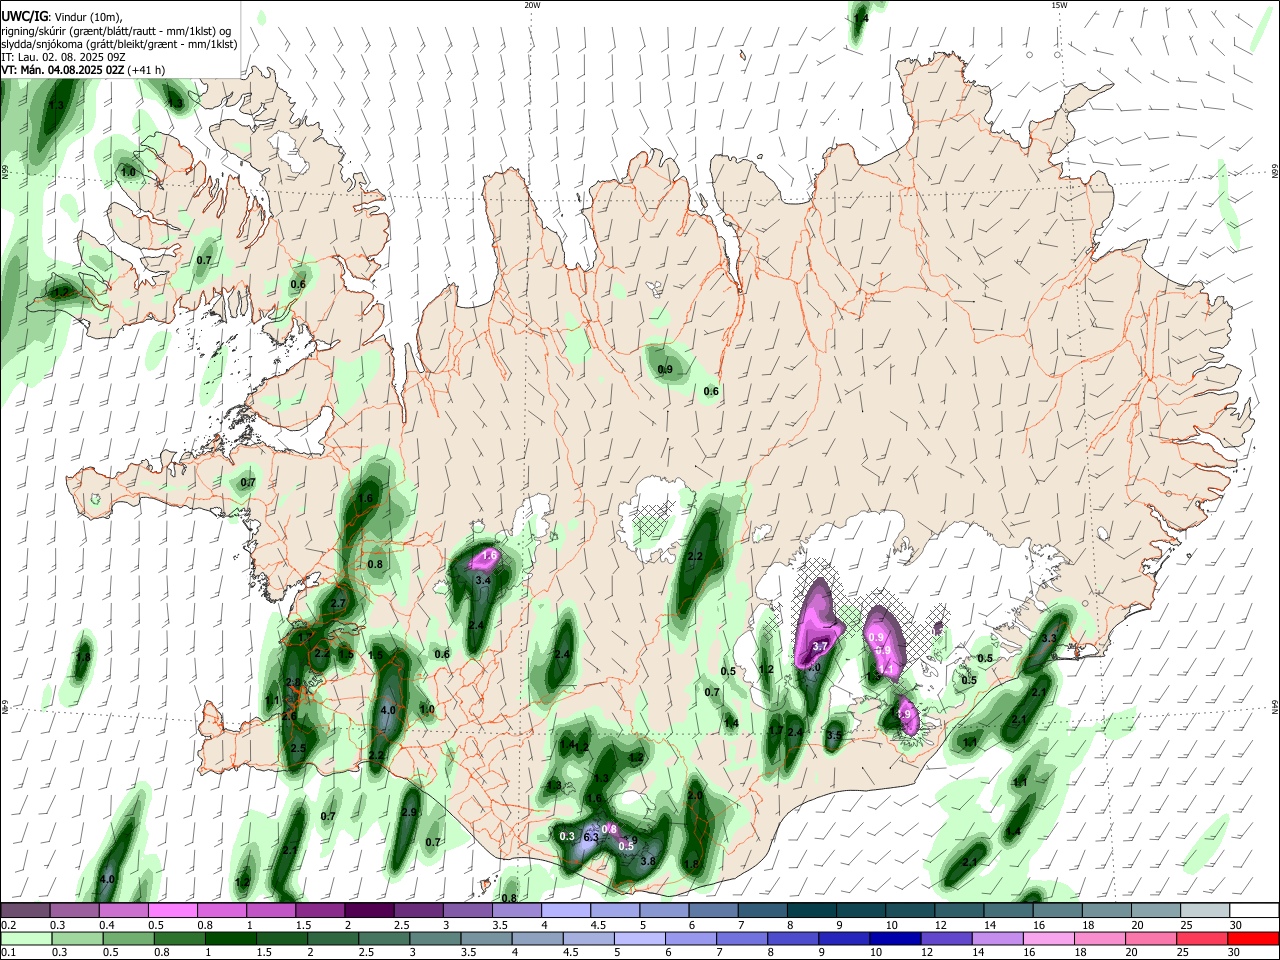Select the light pink swatch labeled 16 in the bottom legend row
Screen dimensions: 1280x960
(x=1049, y=938)
